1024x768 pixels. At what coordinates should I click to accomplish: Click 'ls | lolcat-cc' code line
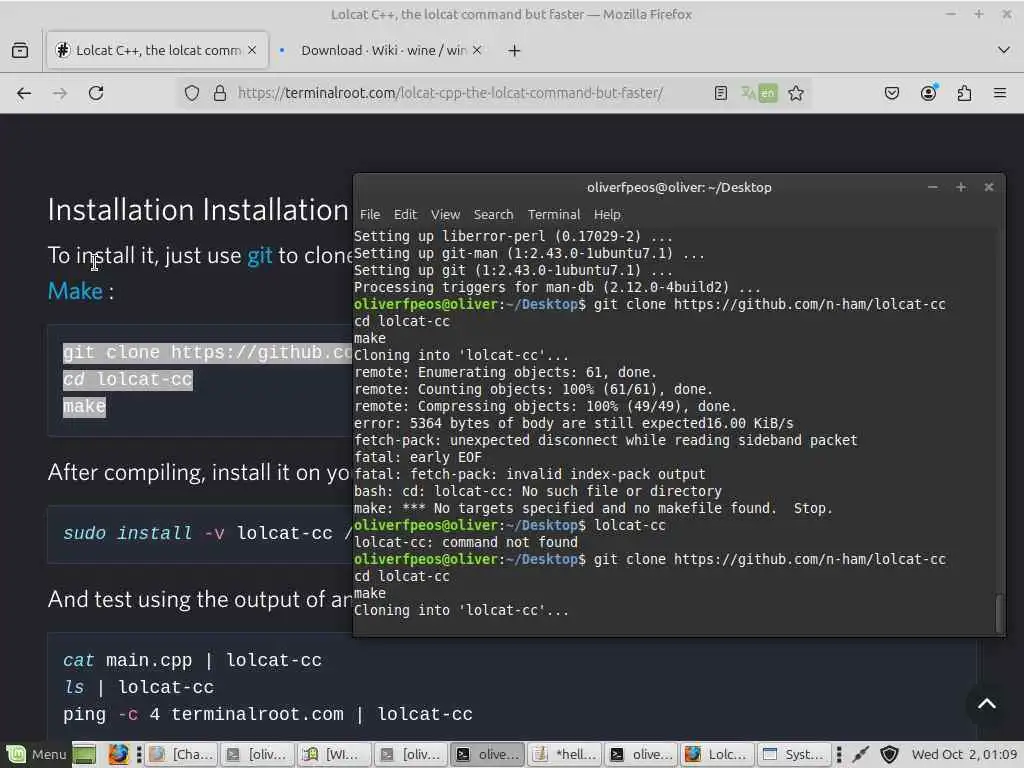point(138,687)
